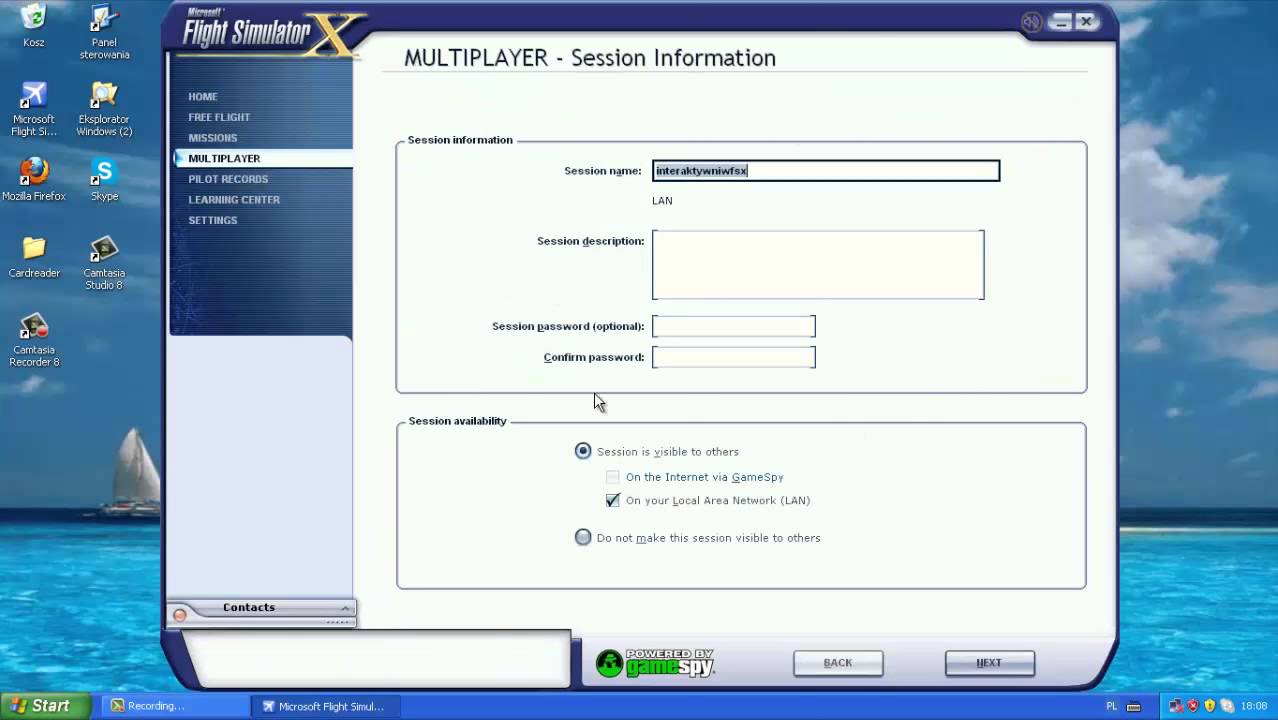1278x720 pixels.
Task: Click the rightmost tray icon beside the clock
Action: 1226,706
